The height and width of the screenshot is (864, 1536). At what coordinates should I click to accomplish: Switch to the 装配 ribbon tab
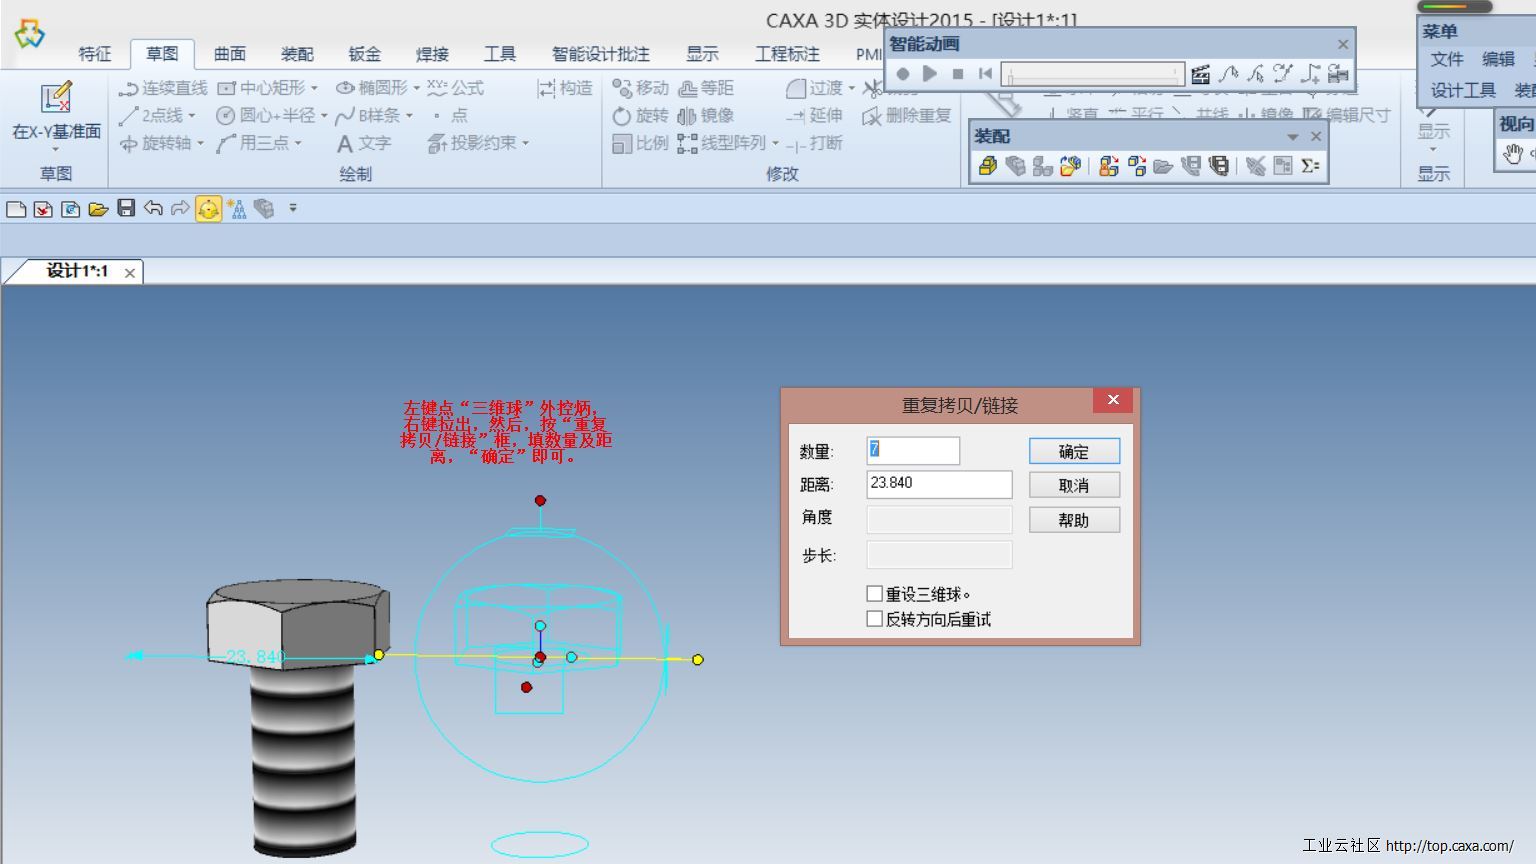tap(297, 54)
